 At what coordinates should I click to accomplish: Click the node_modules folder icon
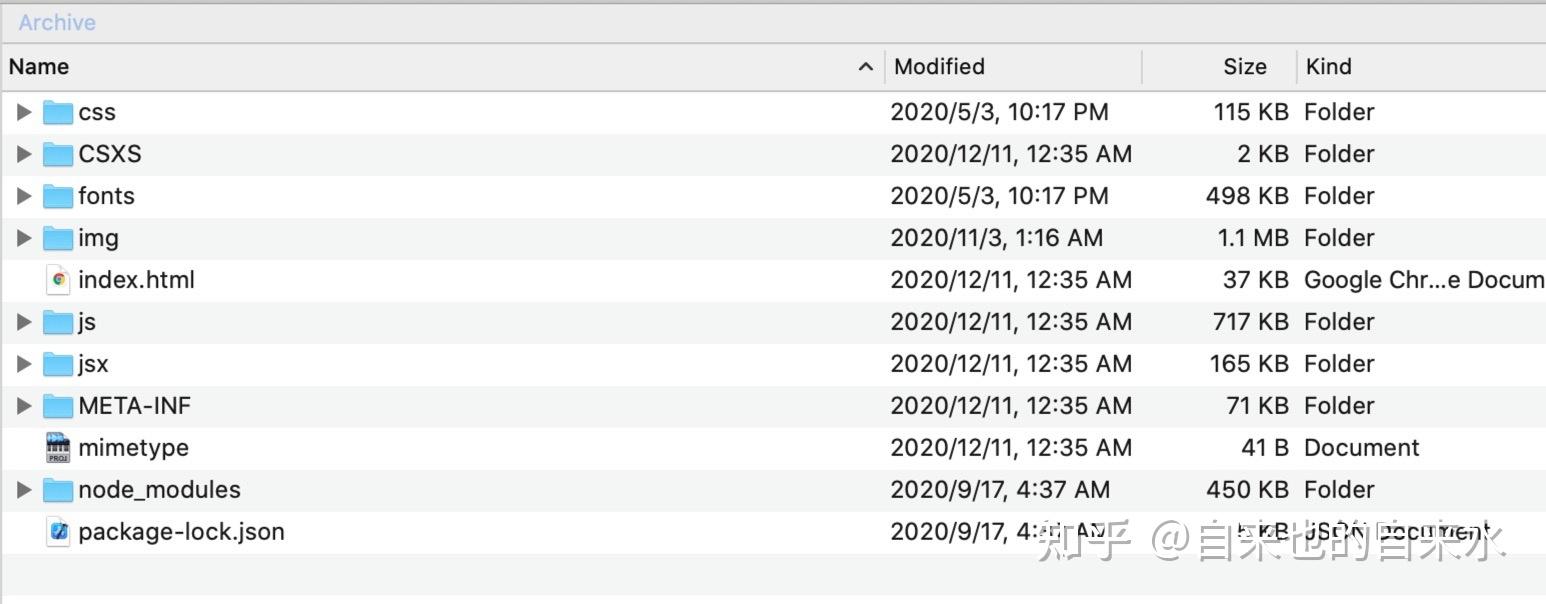click(x=58, y=490)
